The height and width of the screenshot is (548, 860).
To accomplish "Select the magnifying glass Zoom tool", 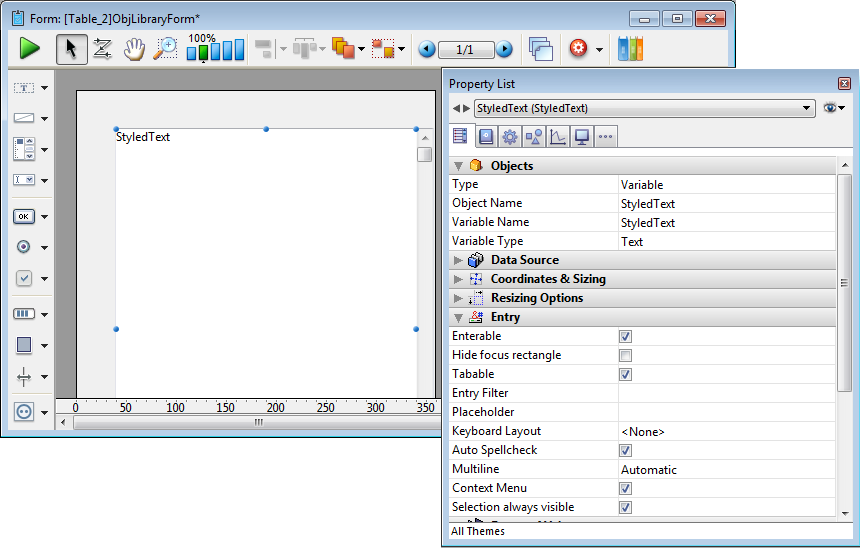I will click(165, 49).
